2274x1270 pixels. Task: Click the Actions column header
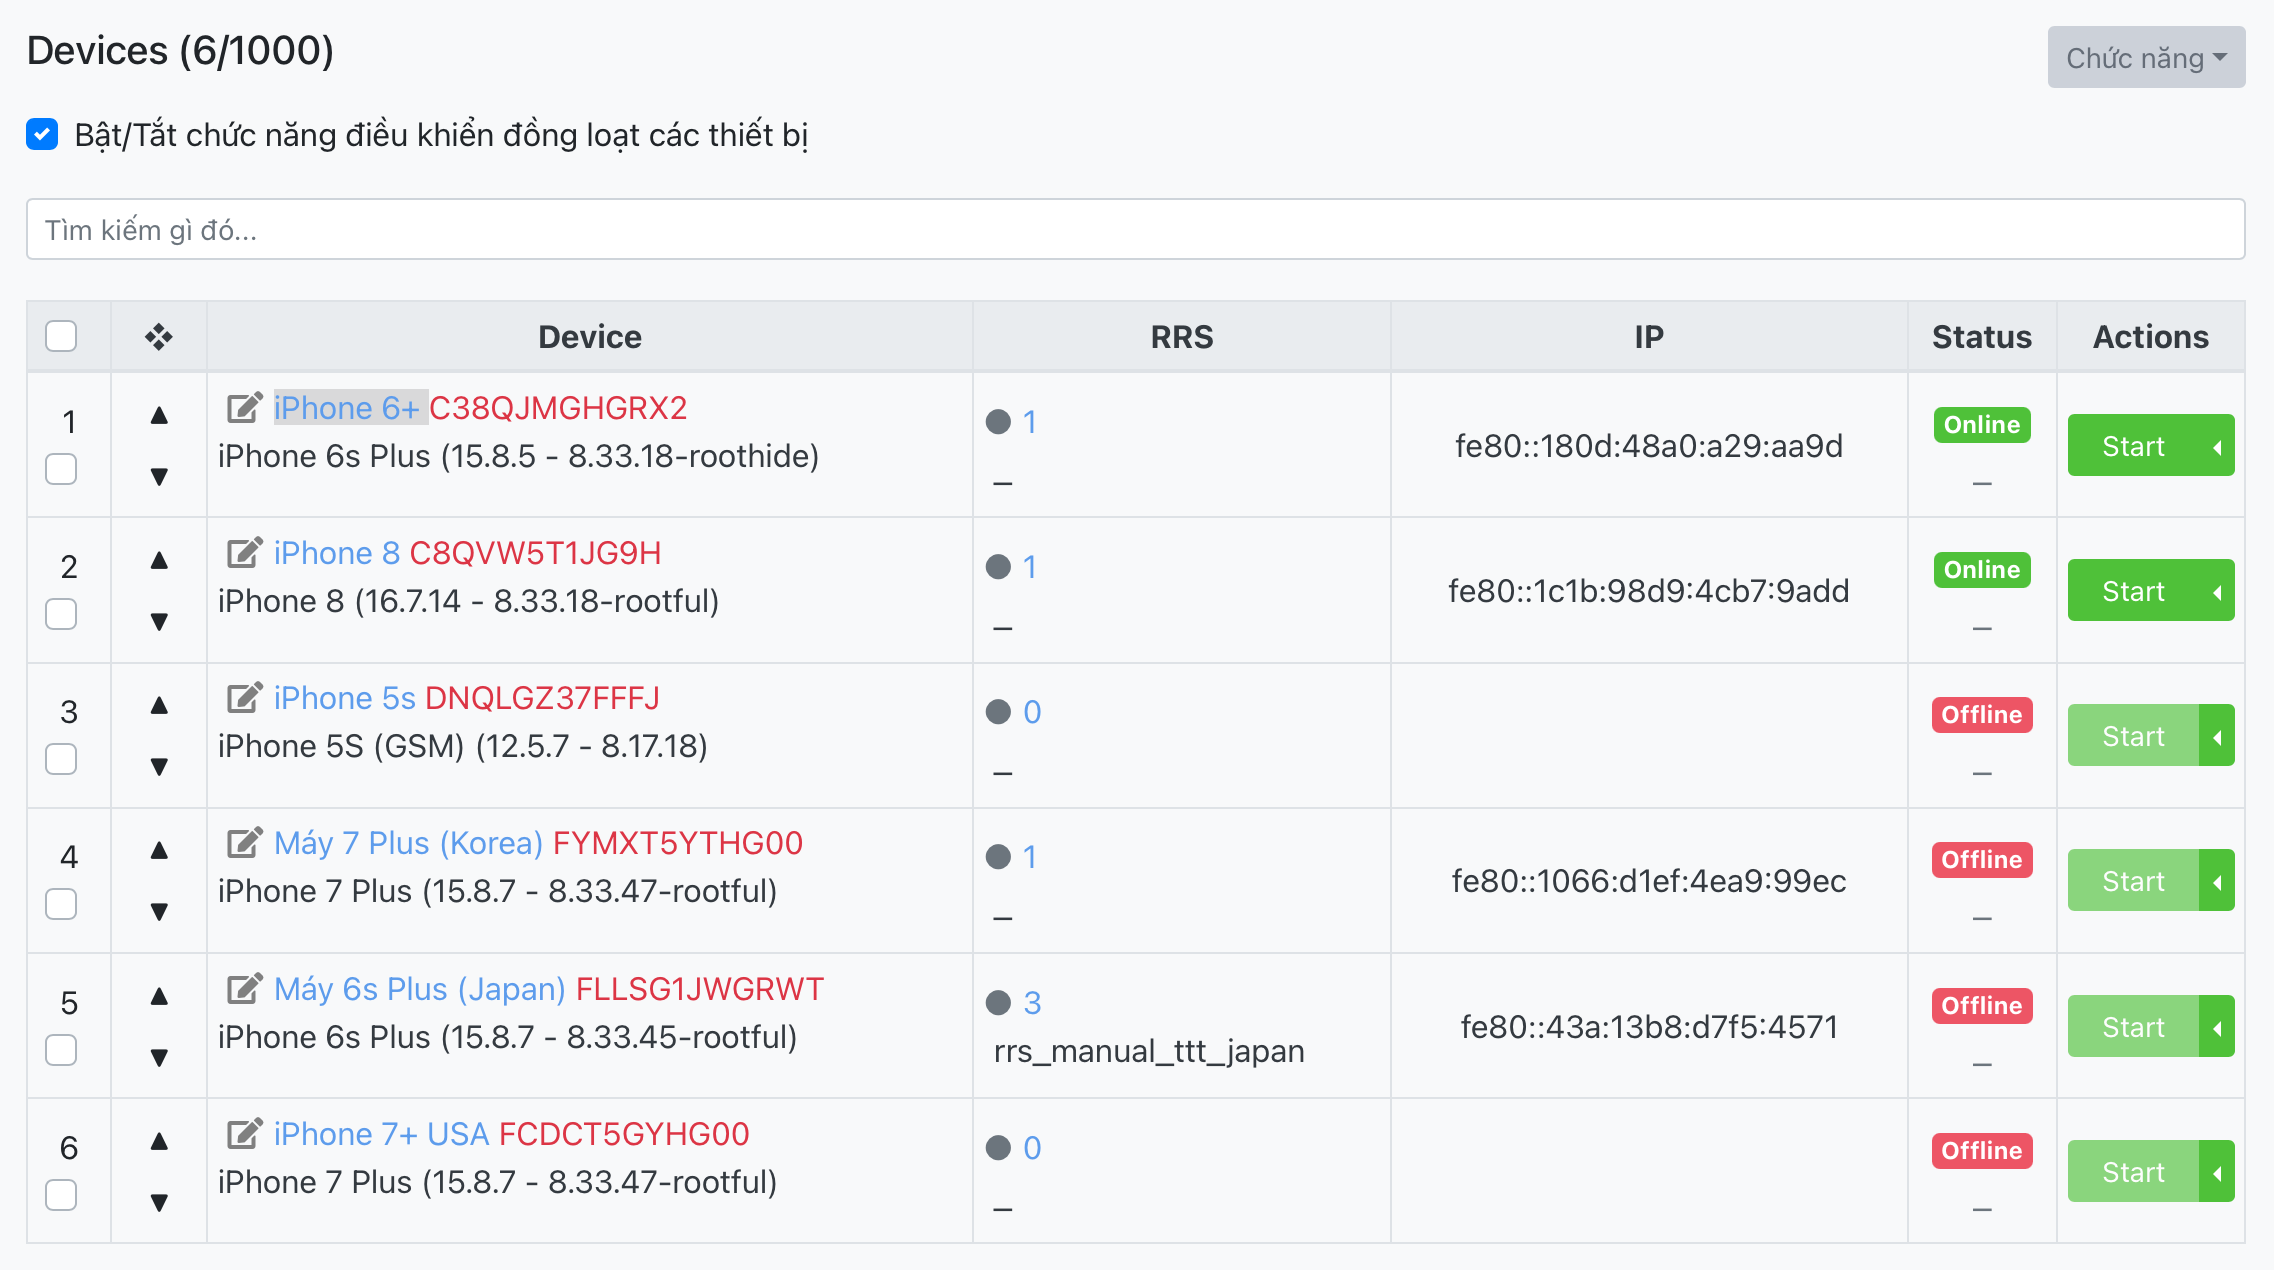click(x=2151, y=337)
